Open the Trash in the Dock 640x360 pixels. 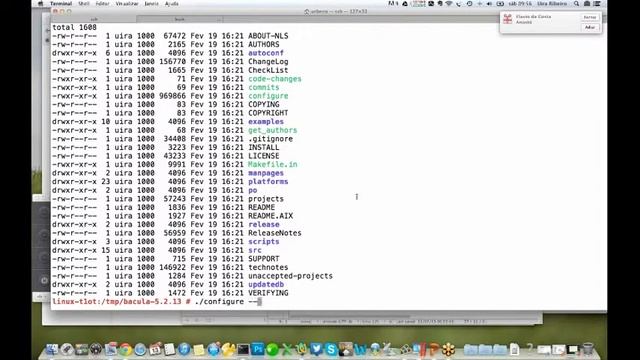tap(588, 349)
